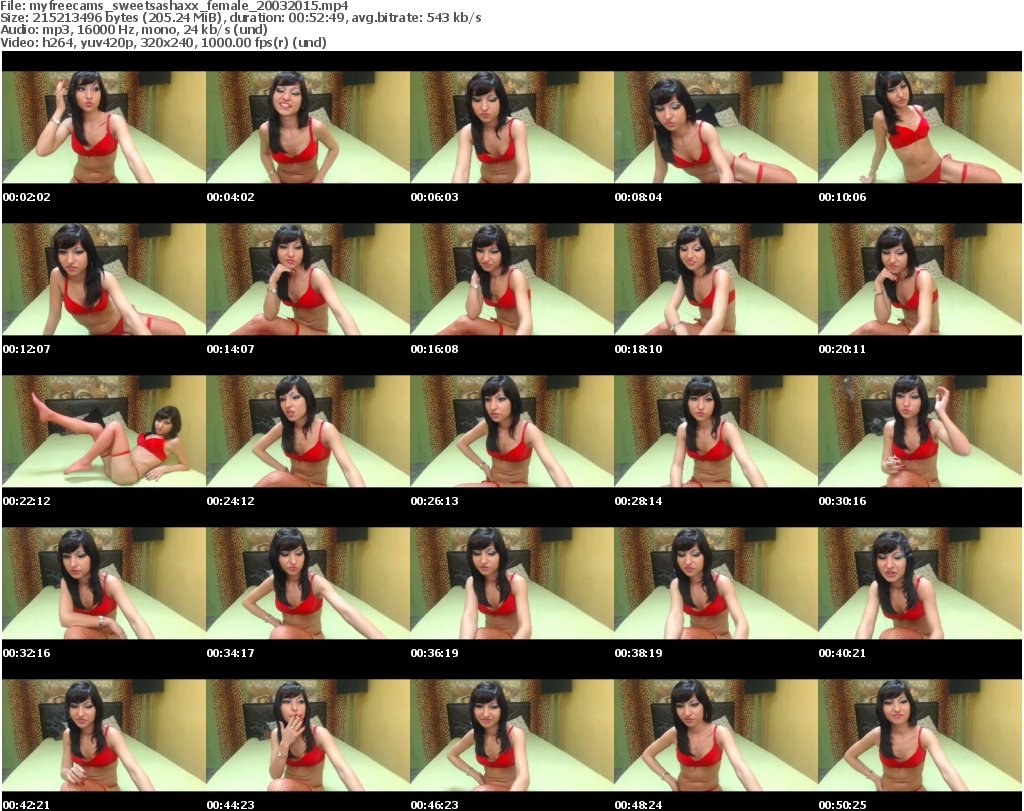This screenshot has width=1024, height=811.
Task: Click the File name text line
Action: coord(174,6)
